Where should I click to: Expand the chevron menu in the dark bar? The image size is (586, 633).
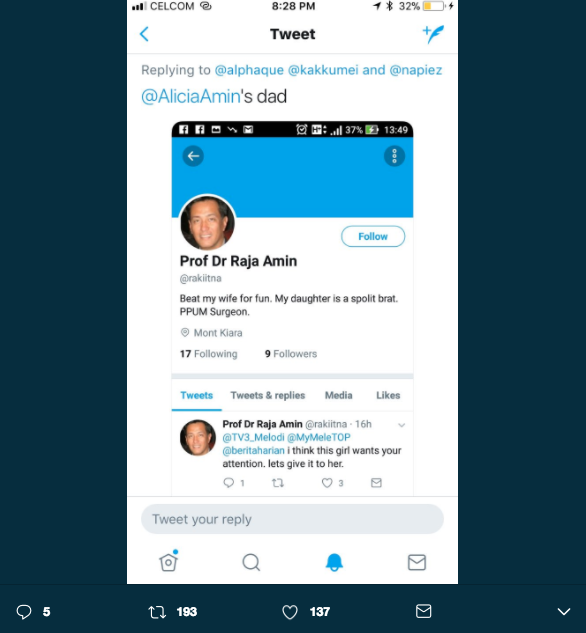[x=564, y=612]
